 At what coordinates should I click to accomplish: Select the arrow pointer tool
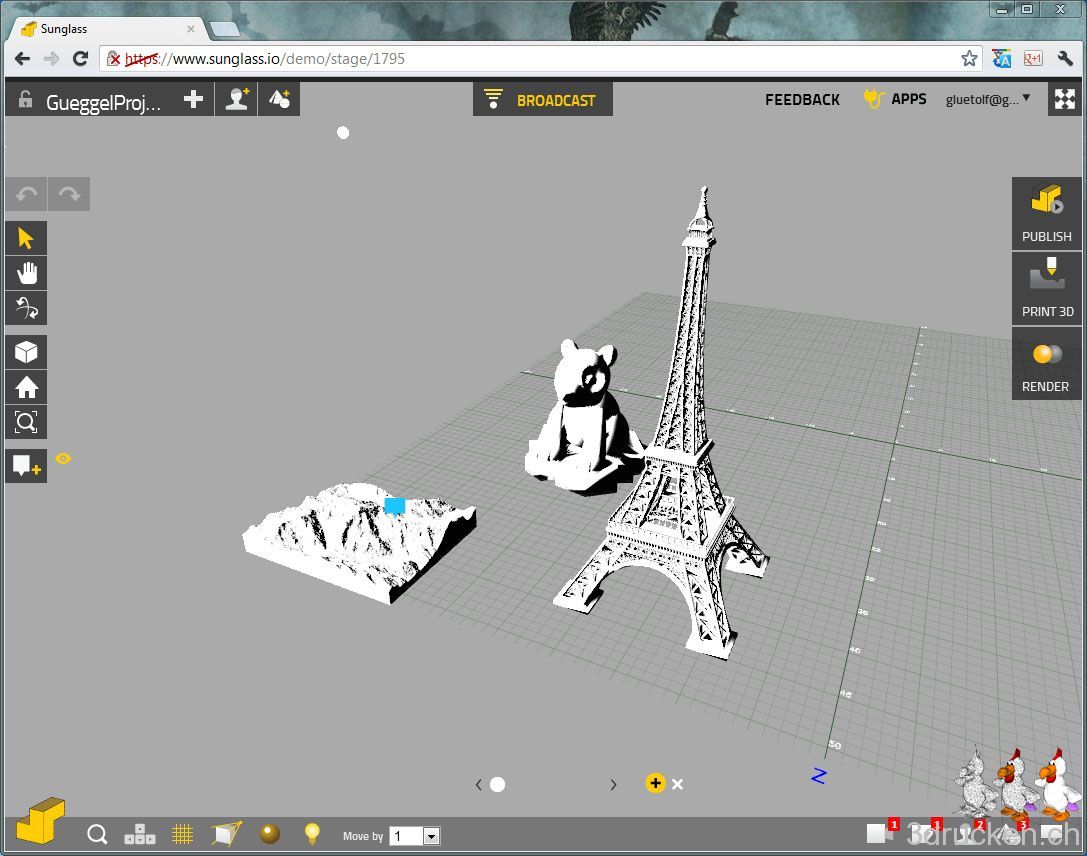pyautogui.click(x=26, y=238)
